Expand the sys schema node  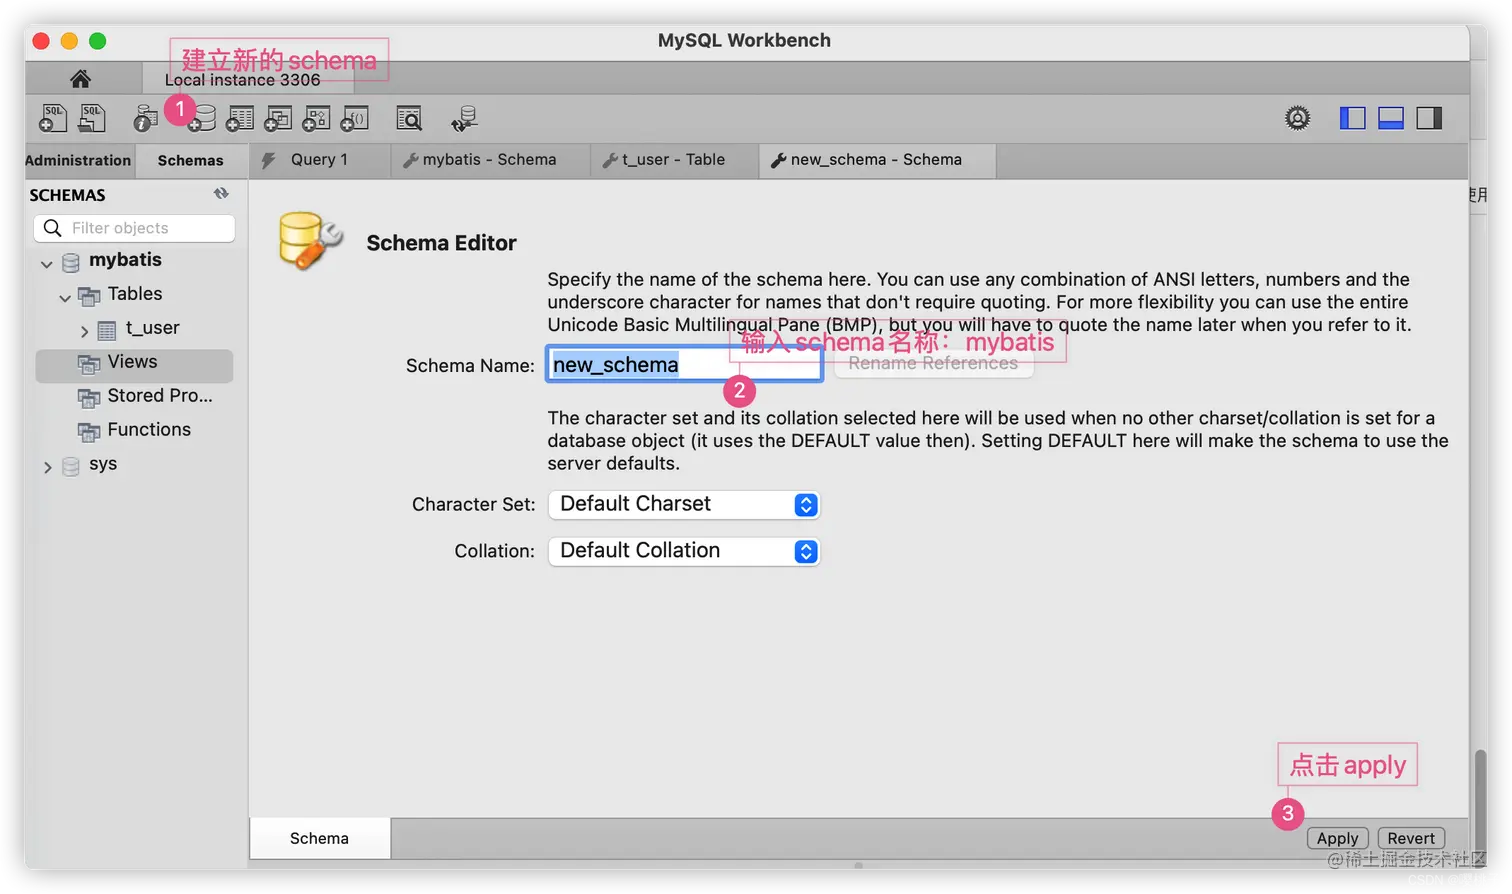(47, 467)
